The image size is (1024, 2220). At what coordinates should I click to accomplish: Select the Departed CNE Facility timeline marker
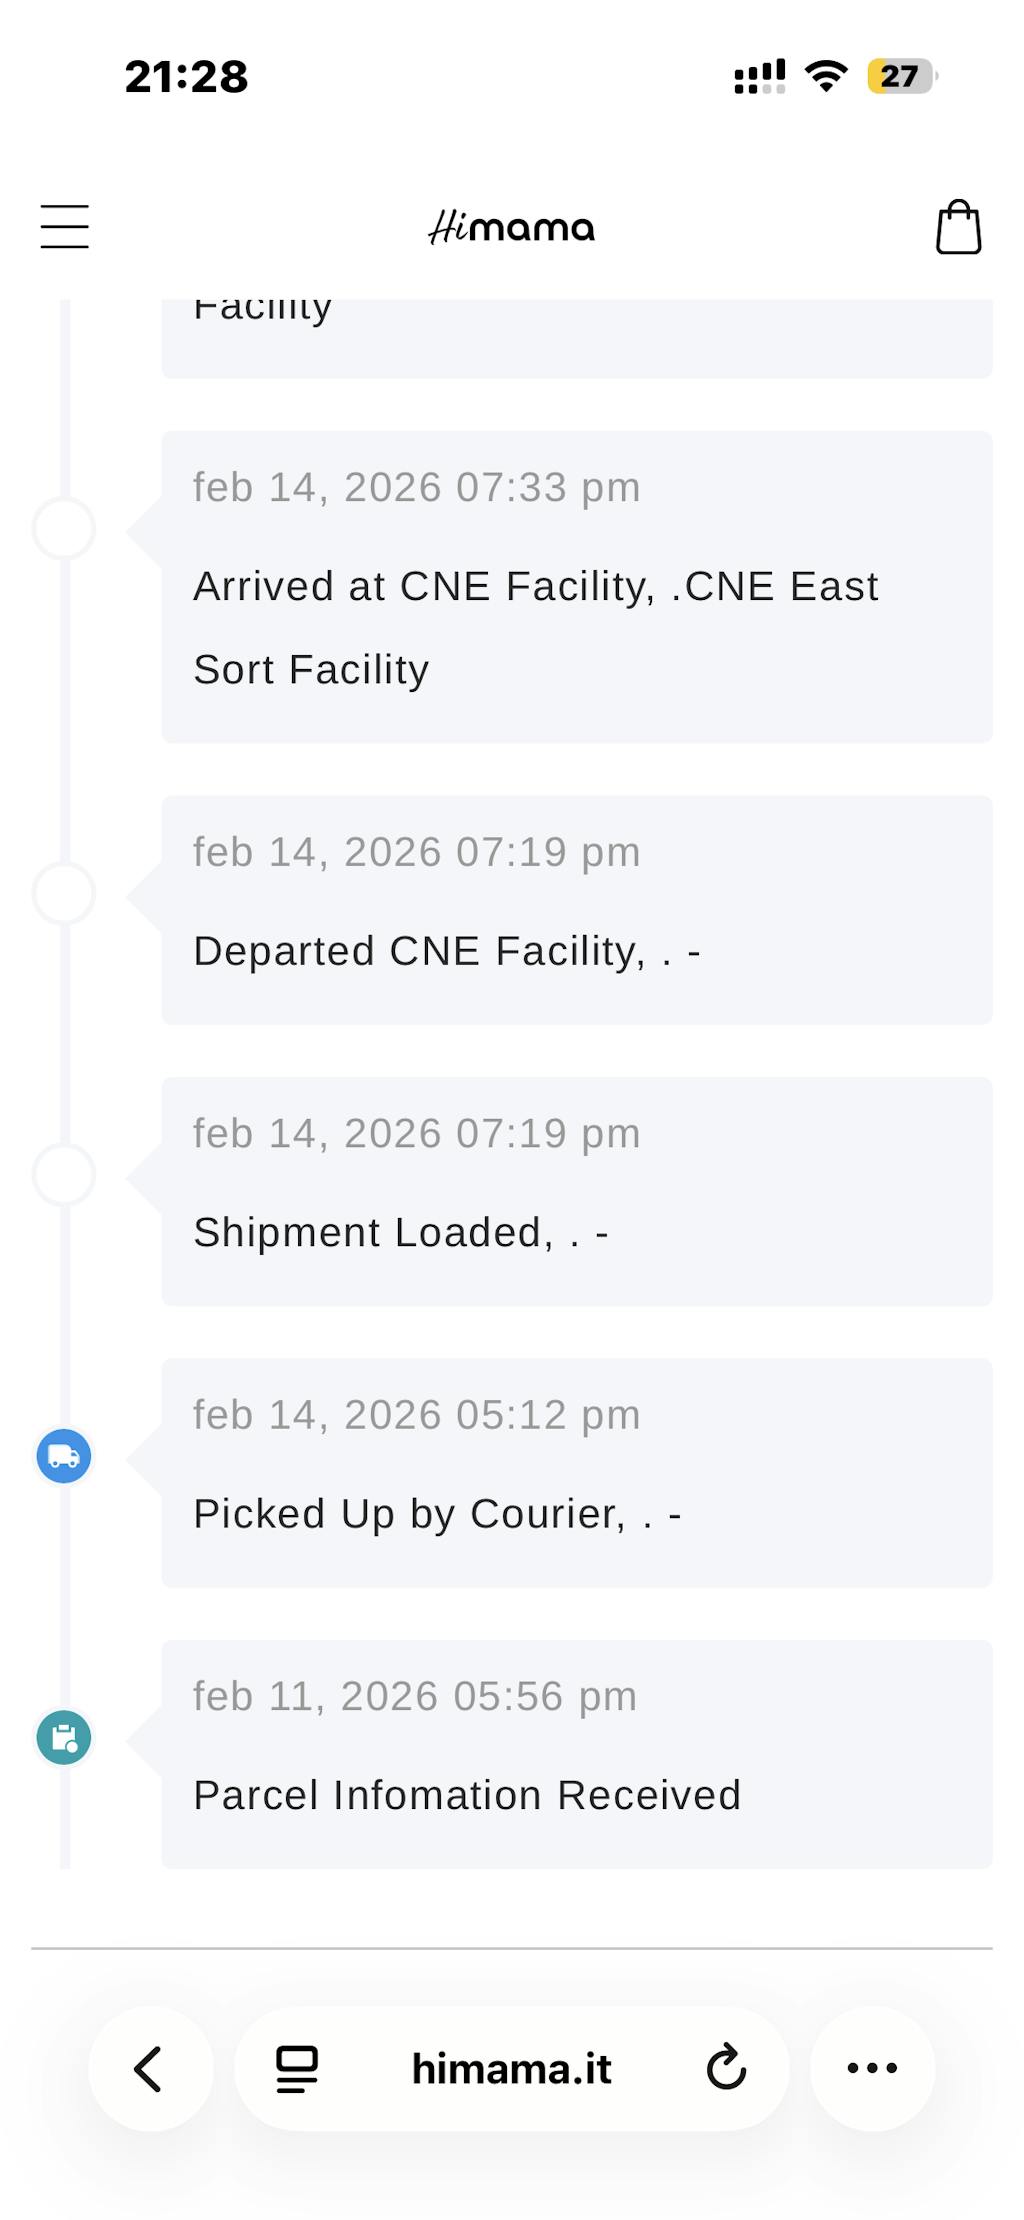tap(64, 893)
